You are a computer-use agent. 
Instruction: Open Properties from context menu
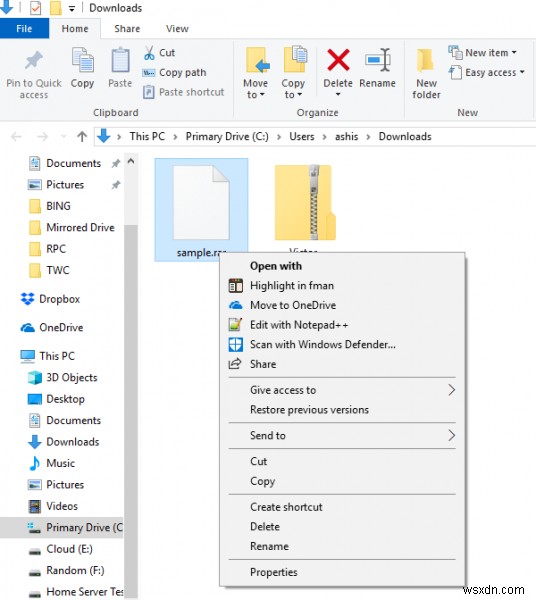[x=274, y=572]
